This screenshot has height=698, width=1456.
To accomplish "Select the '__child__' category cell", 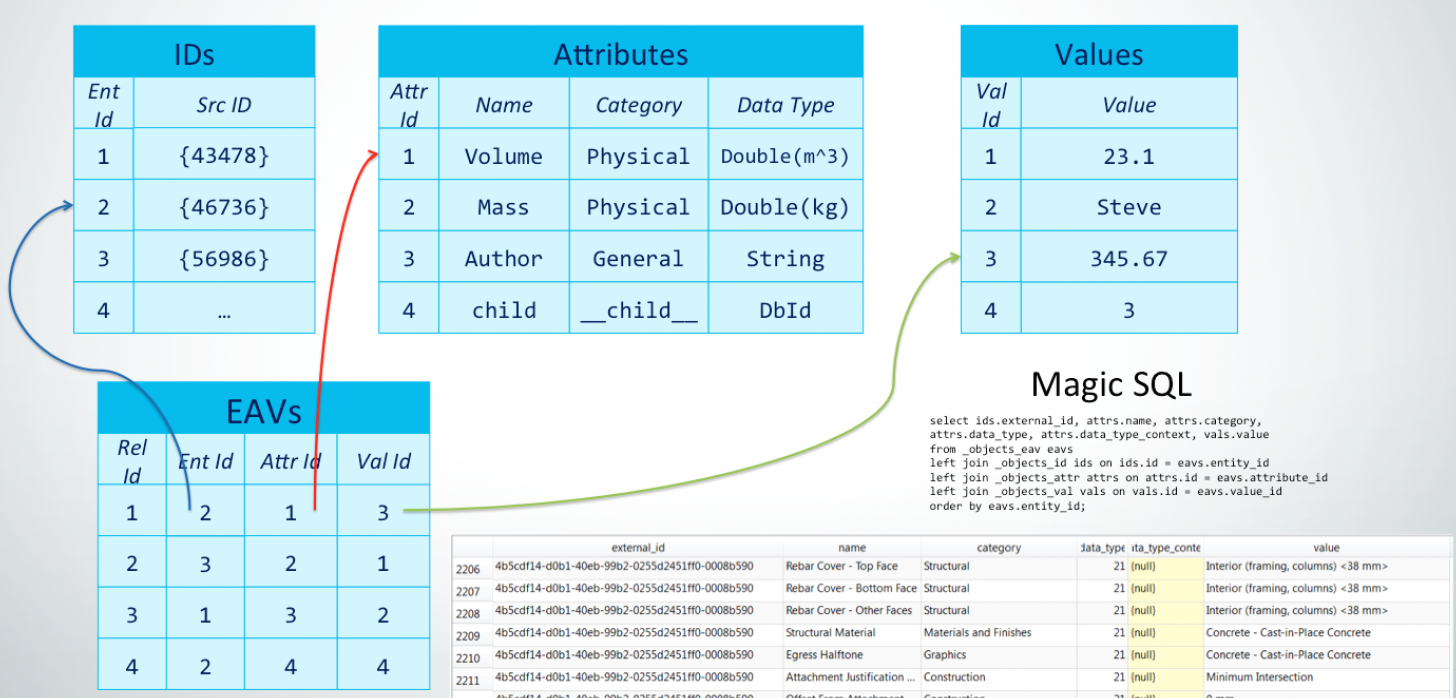I will point(638,310).
